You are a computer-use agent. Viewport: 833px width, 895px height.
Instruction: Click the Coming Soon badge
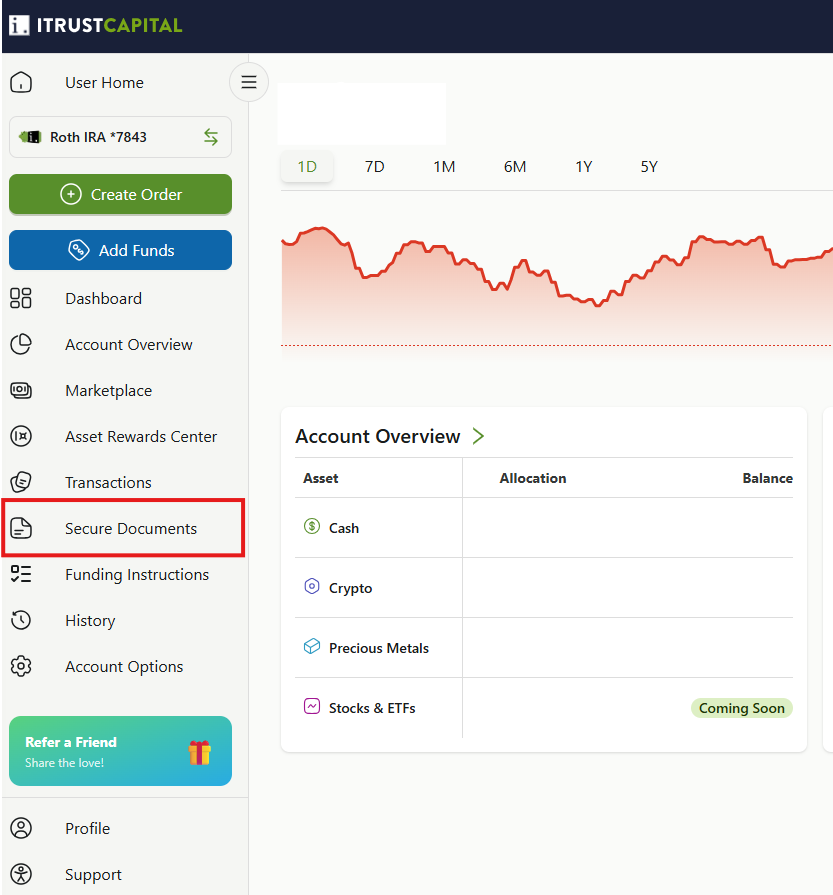click(742, 708)
